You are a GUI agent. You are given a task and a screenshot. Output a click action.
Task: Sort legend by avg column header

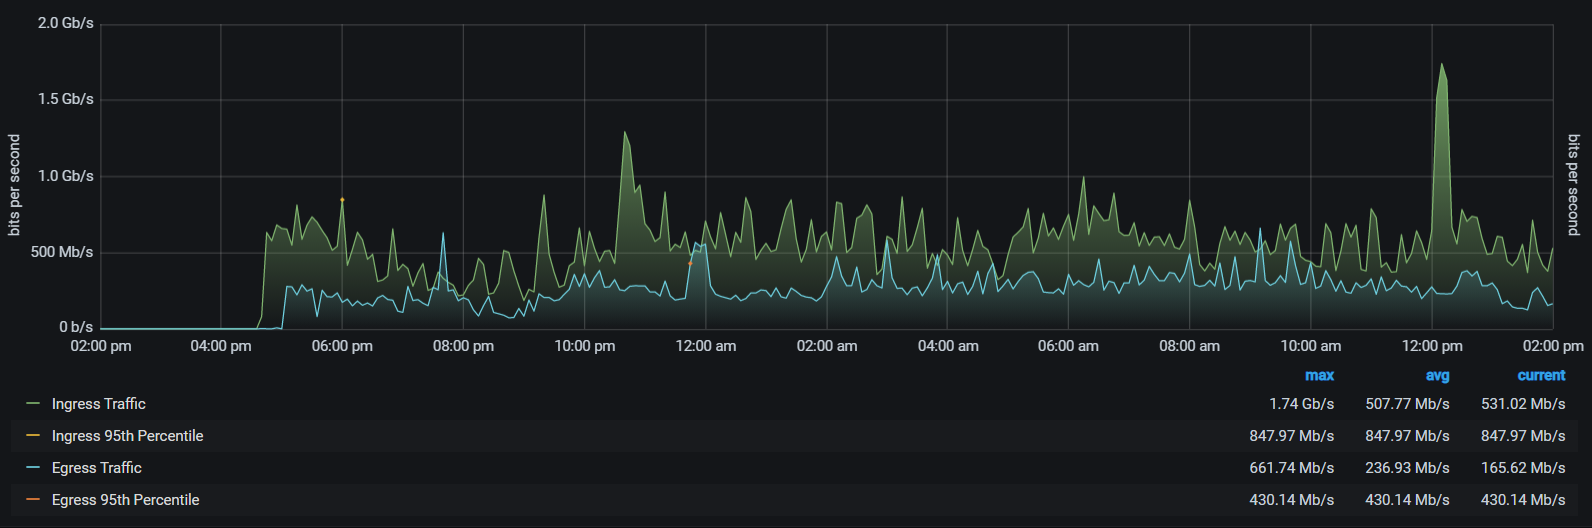[1437, 376]
